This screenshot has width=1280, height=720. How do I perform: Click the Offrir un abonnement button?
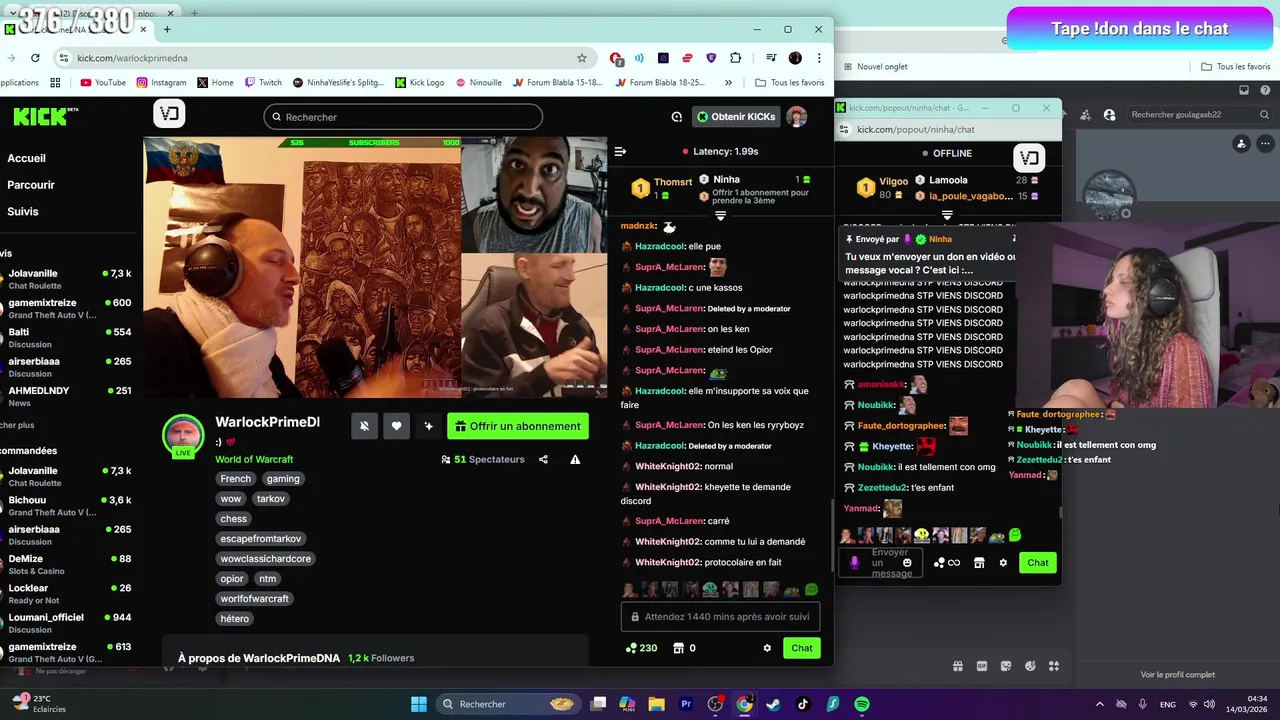(x=518, y=426)
